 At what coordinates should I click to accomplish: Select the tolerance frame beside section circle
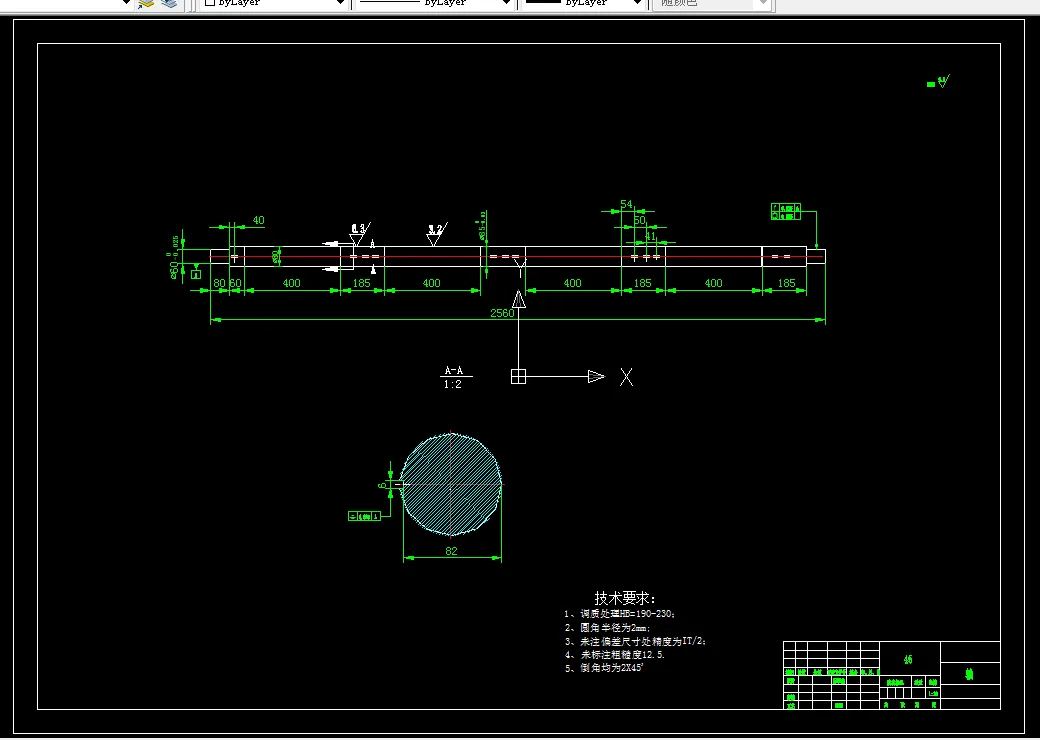364,516
